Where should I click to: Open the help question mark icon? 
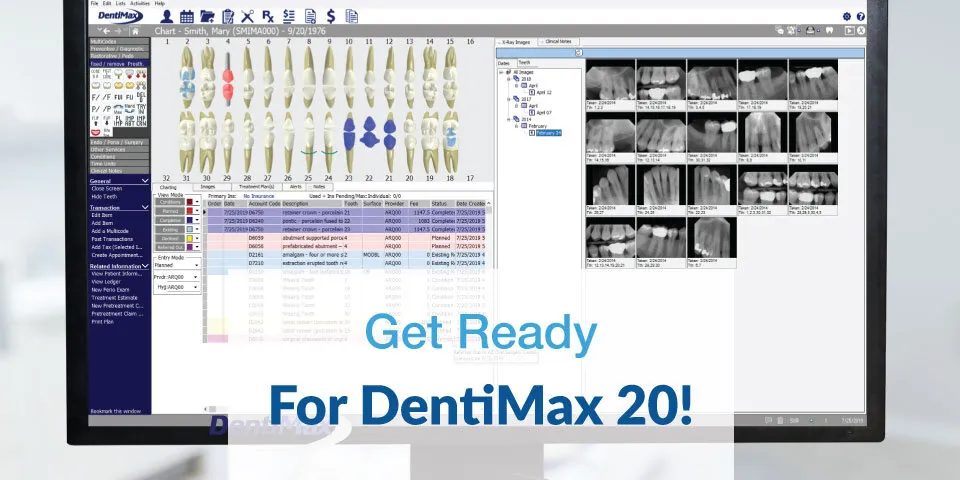pyautogui.click(x=861, y=17)
